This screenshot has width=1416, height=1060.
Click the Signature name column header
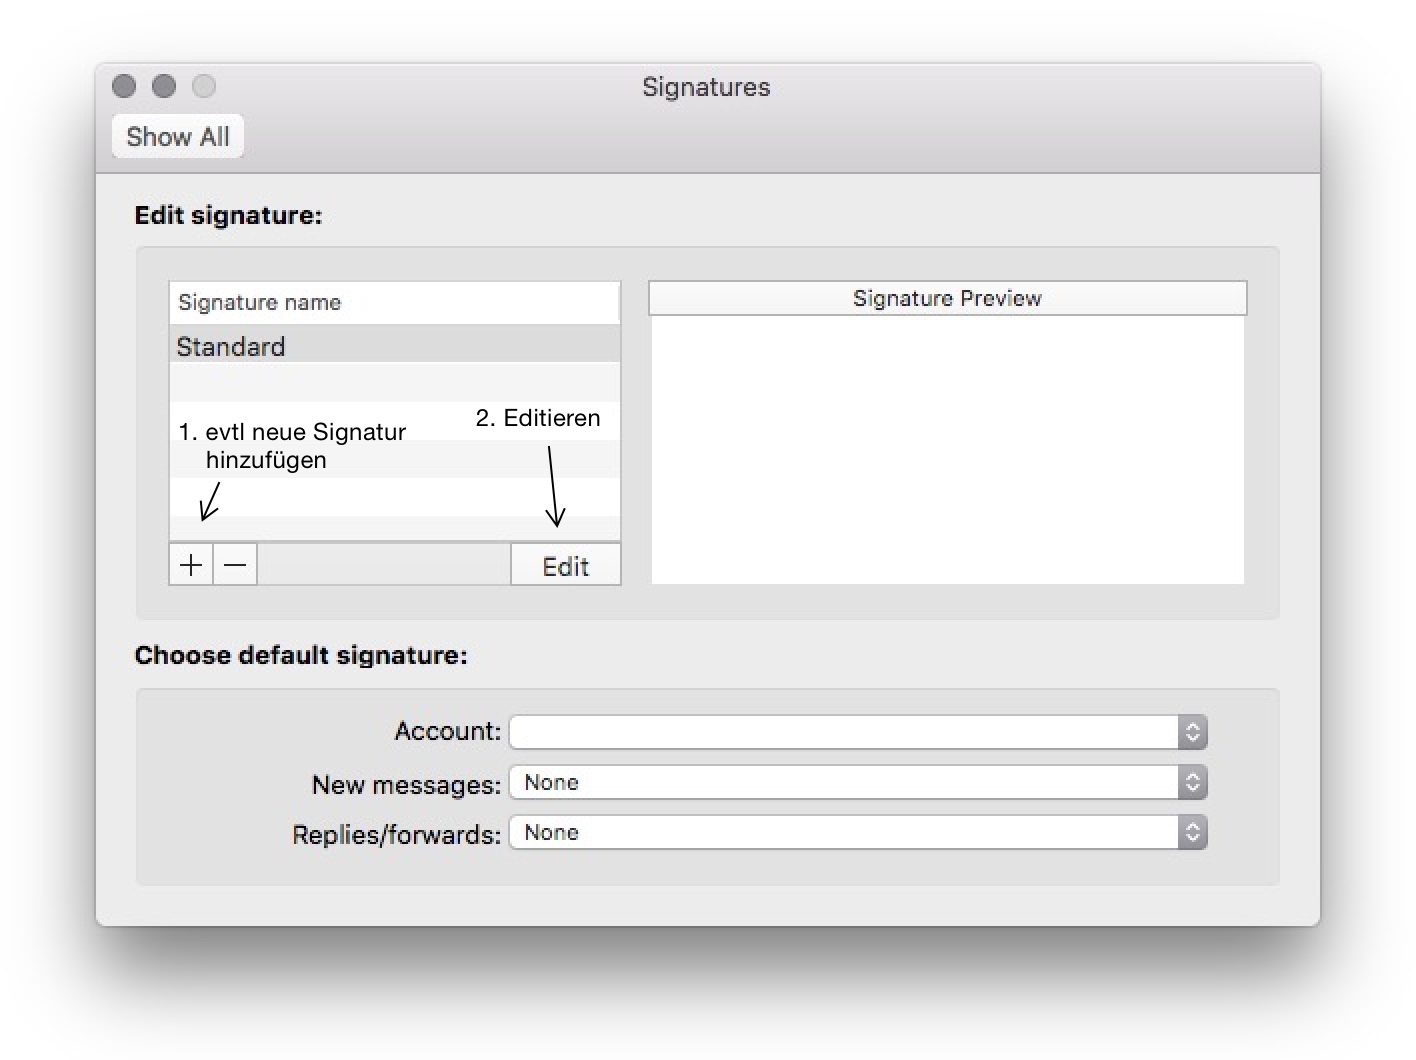(x=394, y=302)
